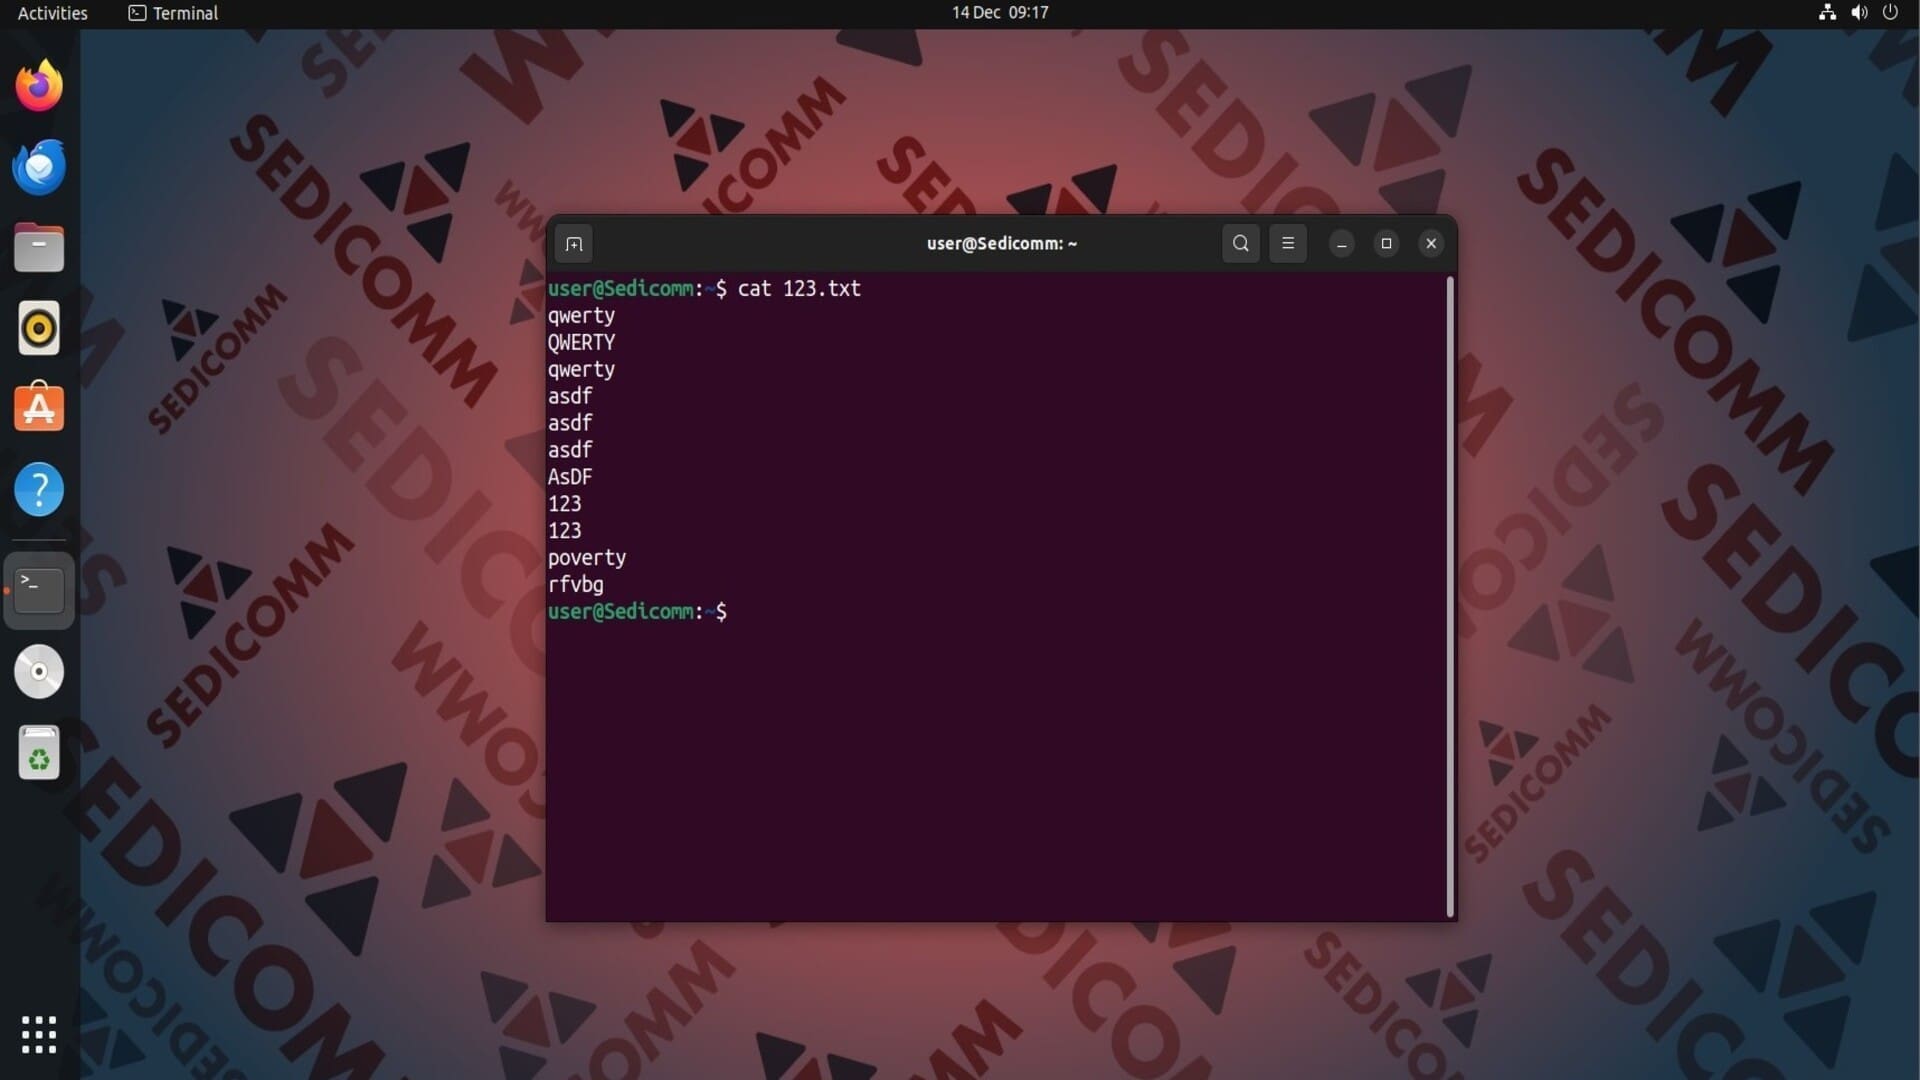Viewport: 1920px width, 1080px height.
Task: Open the terminal hamburger menu
Action: 1287,243
